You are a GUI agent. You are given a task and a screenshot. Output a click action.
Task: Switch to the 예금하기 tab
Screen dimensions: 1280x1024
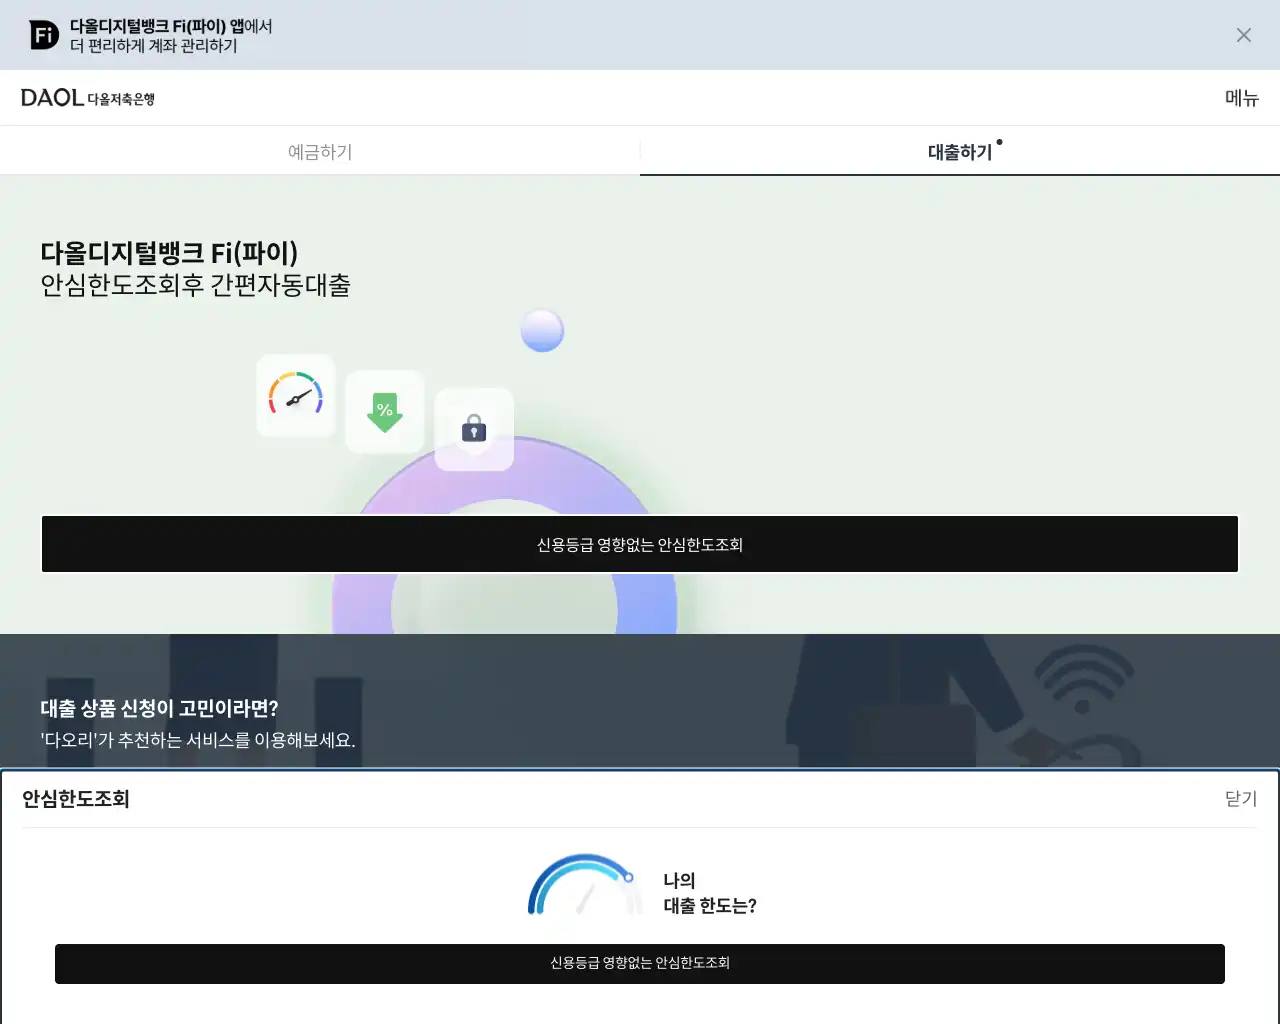pos(320,151)
